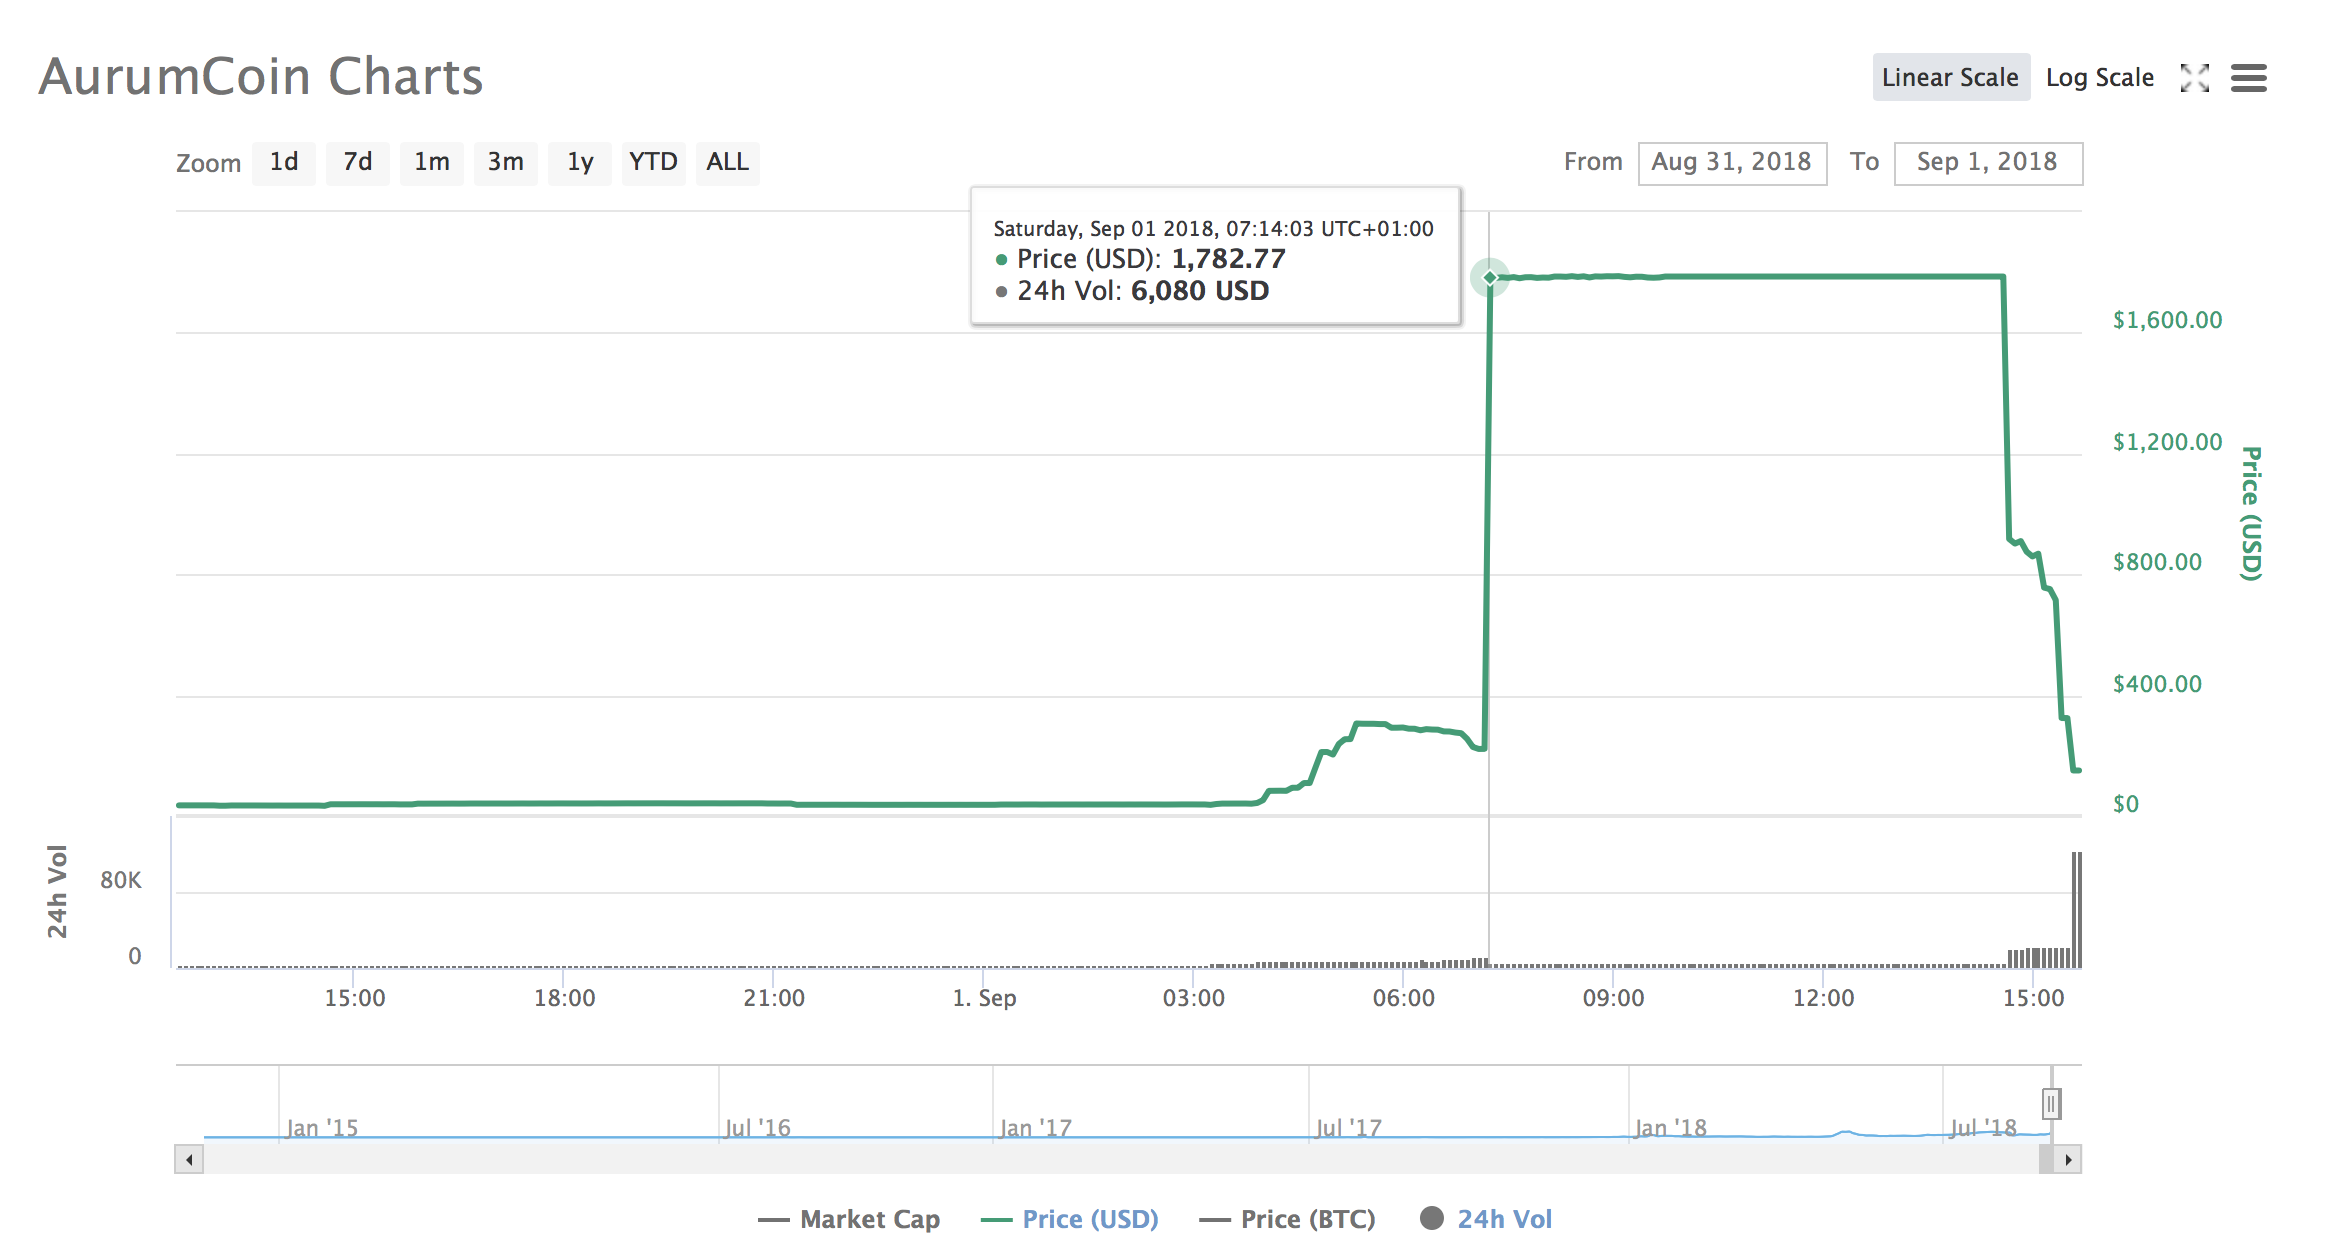Click the 03:00 x-axis label
Viewport: 2344px width, 1244px height.
pos(1193,998)
